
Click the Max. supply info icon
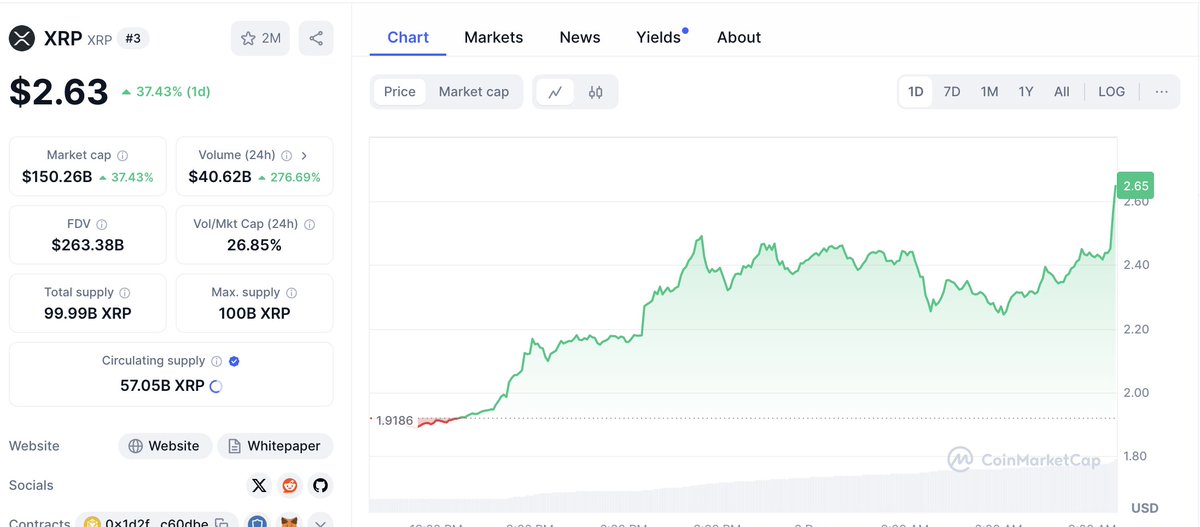(x=292, y=293)
